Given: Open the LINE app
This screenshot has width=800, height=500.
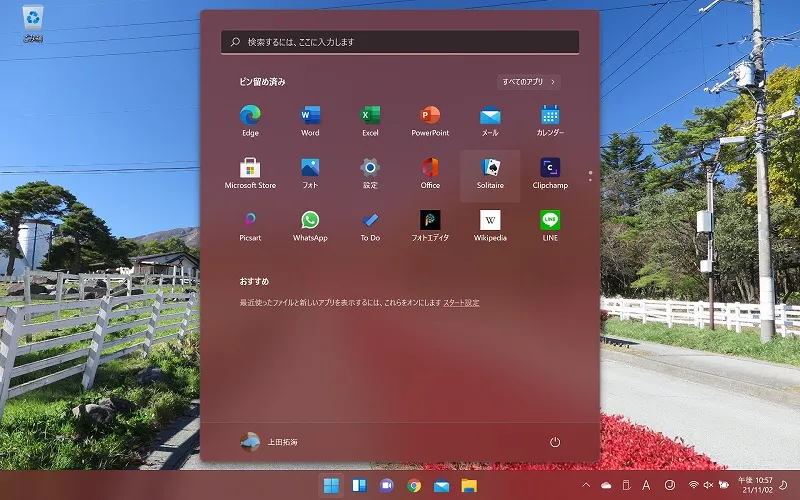Looking at the screenshot, I should point(550,226).
